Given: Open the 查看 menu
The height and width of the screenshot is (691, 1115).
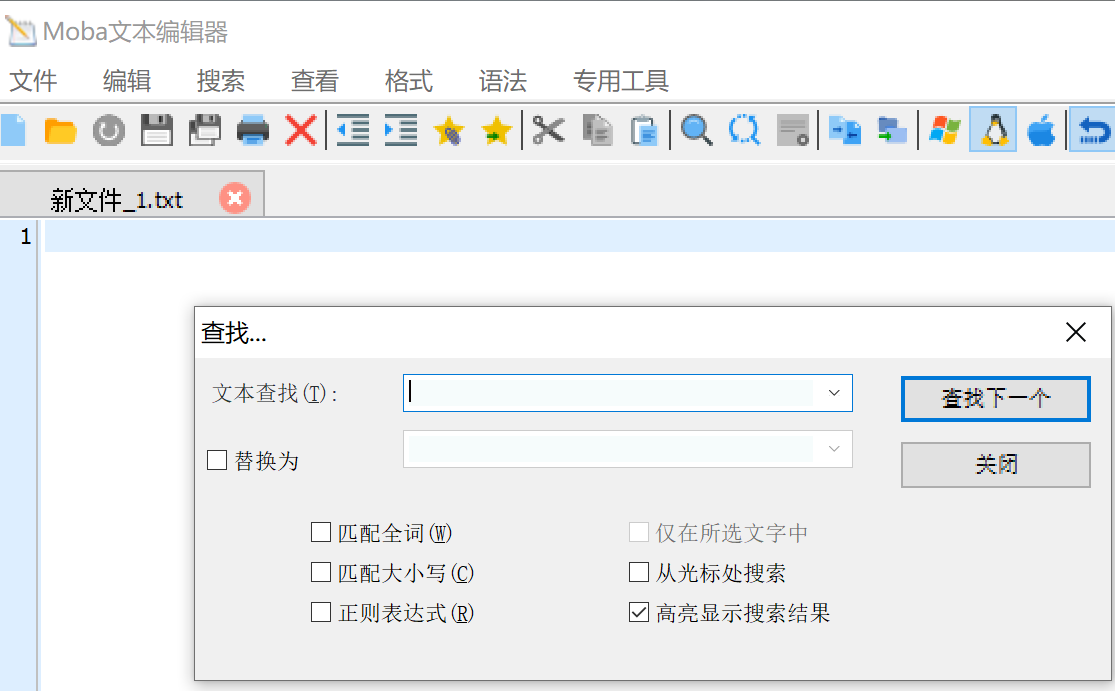Looking at the screenshot, I should point(314,80).
